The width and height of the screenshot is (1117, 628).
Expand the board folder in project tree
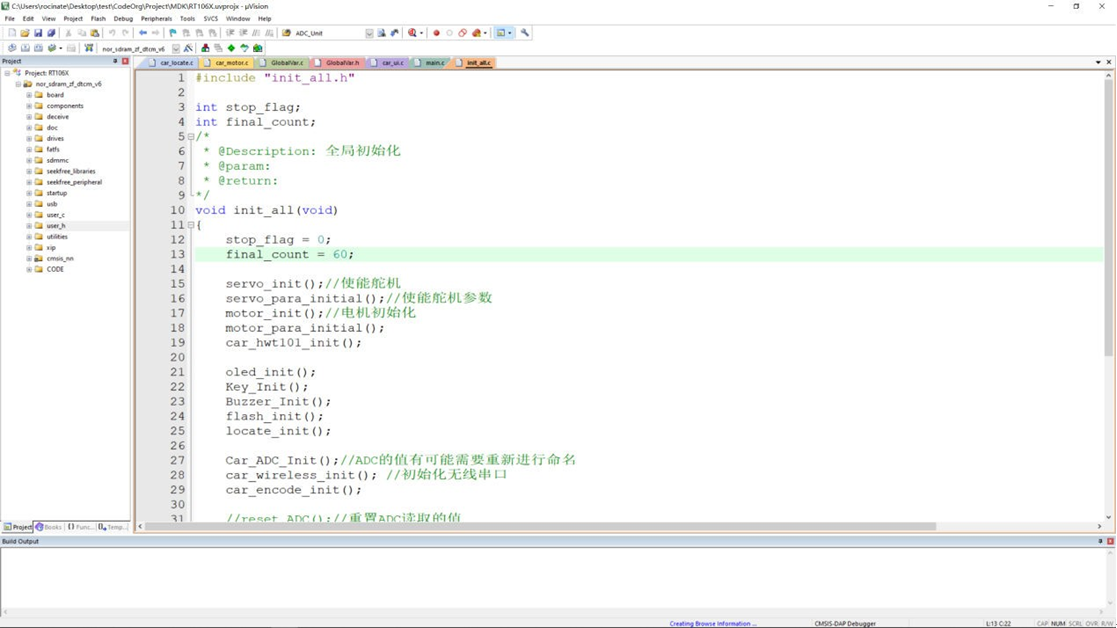coord(29,95)
